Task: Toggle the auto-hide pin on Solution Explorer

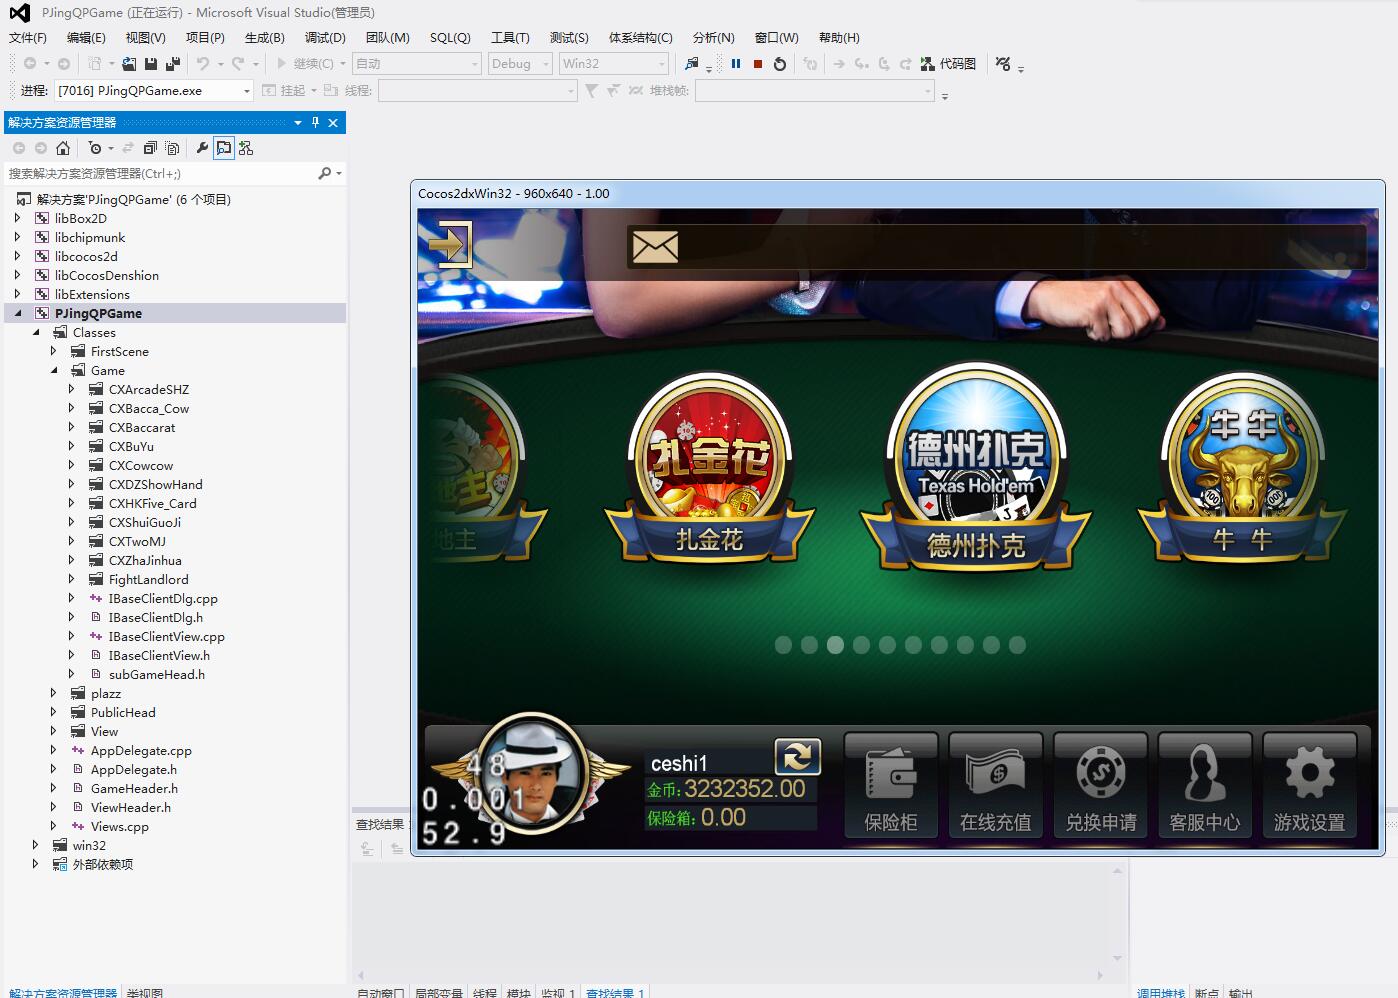Action: pyautogui.click(x=315, y=122)
